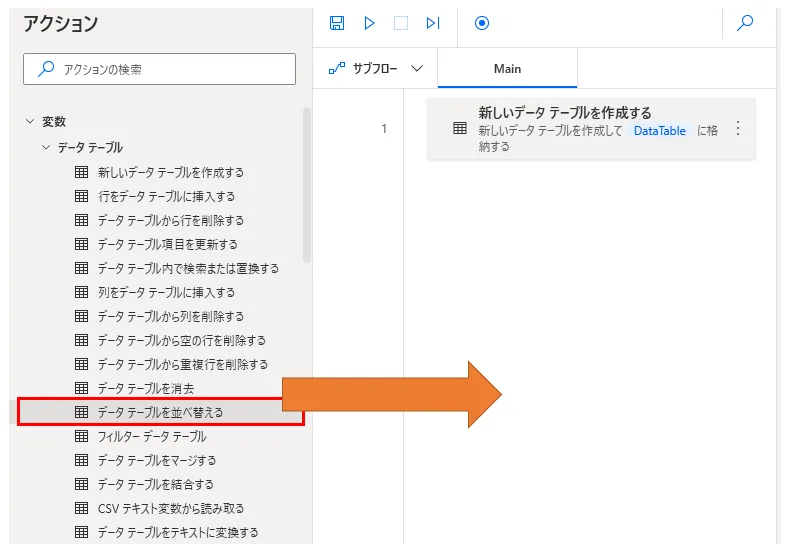789x550 pixels.
Task: Open flow search magnifier icon
Action: pyautogui.click(x=745, y=23)
